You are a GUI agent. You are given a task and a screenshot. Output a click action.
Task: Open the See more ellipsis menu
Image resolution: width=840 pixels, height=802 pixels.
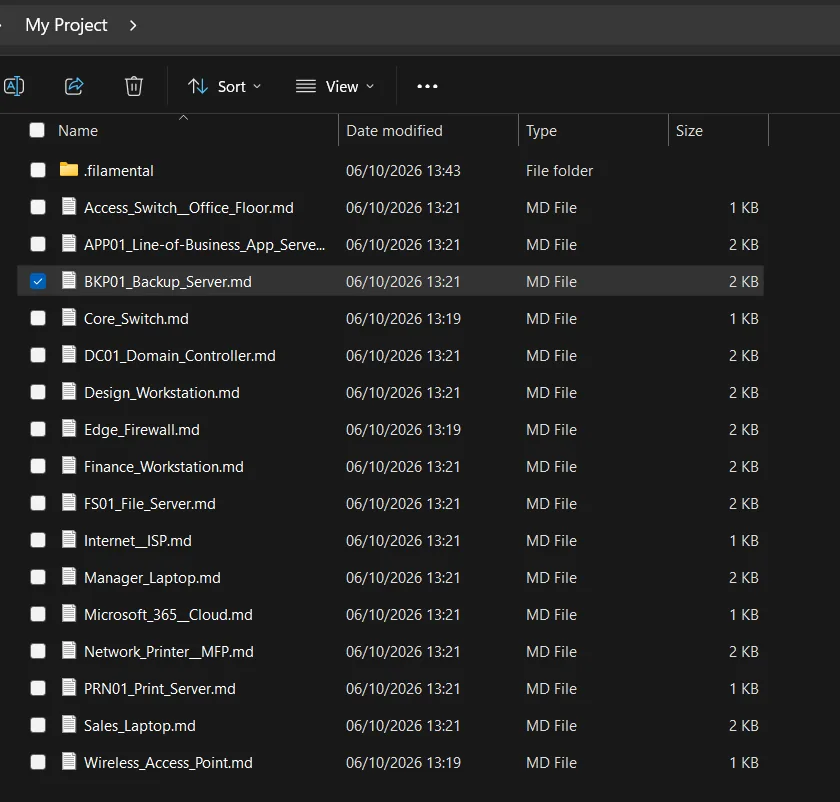[x=427, y=86]
